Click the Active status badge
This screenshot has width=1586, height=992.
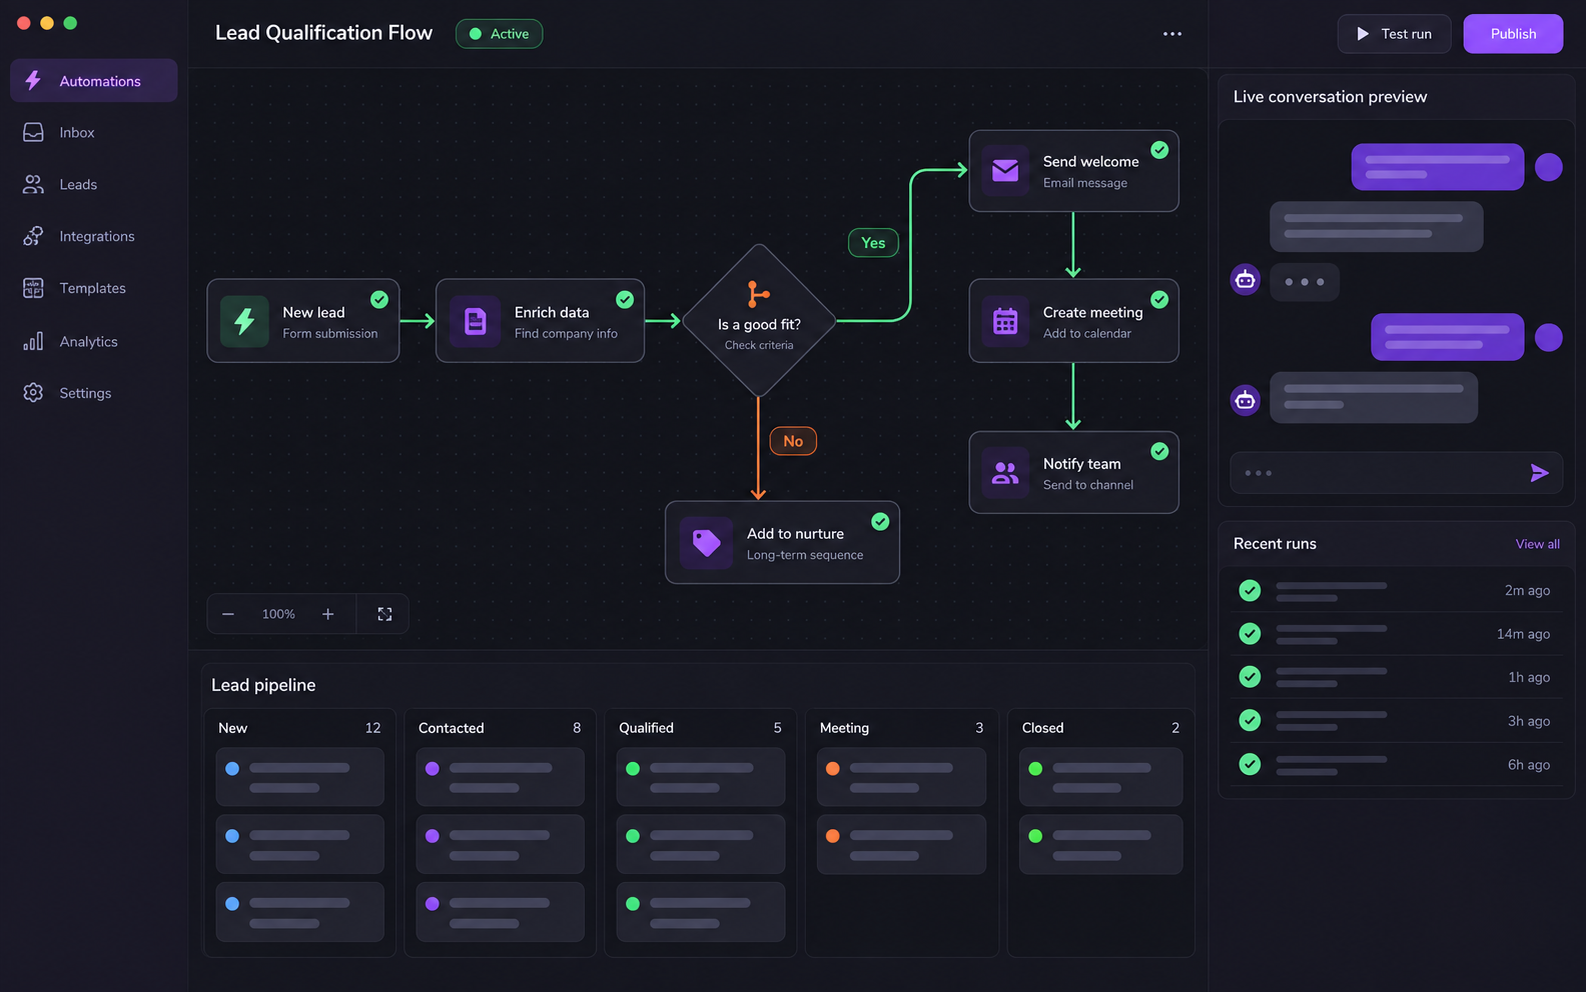(x=499, y=34)
